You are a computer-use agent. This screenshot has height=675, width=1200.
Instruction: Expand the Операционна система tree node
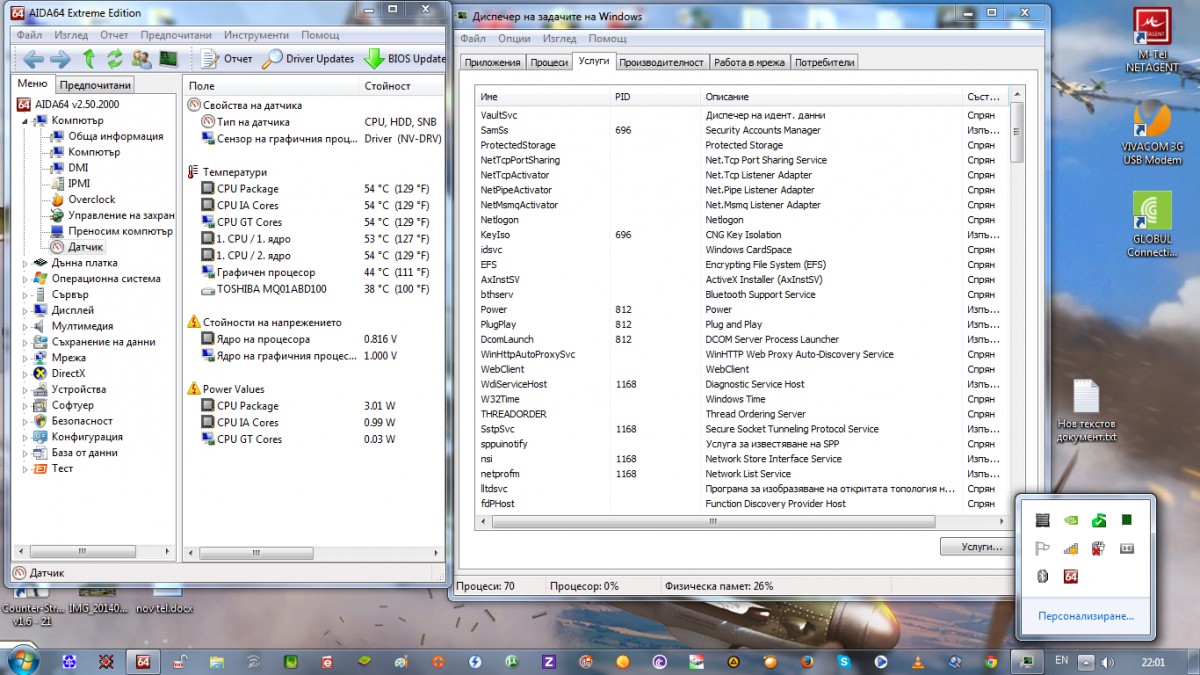point(25,279)
